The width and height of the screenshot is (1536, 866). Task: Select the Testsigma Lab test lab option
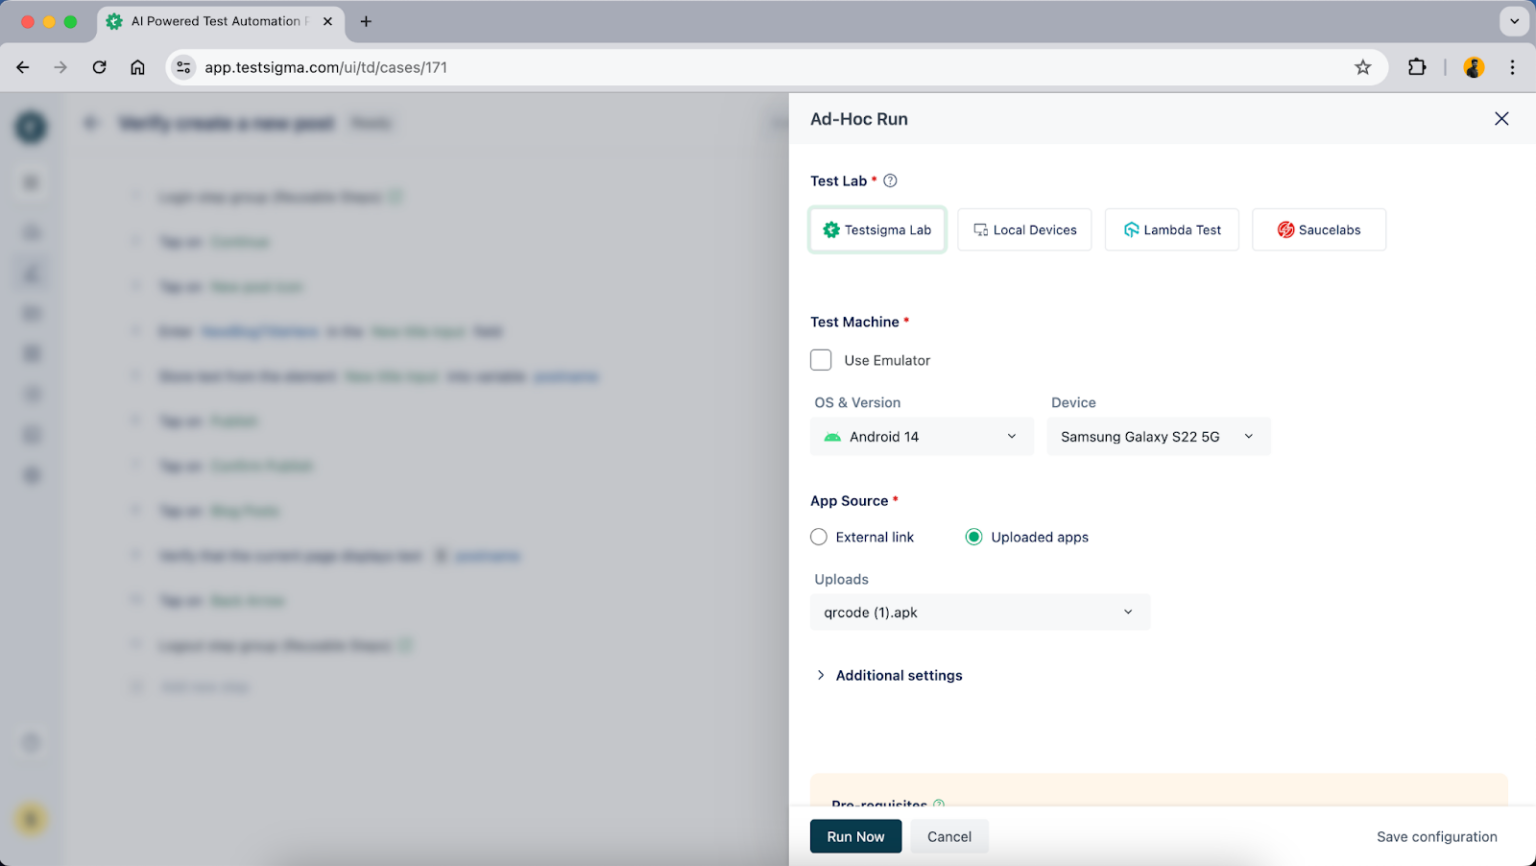877,229
